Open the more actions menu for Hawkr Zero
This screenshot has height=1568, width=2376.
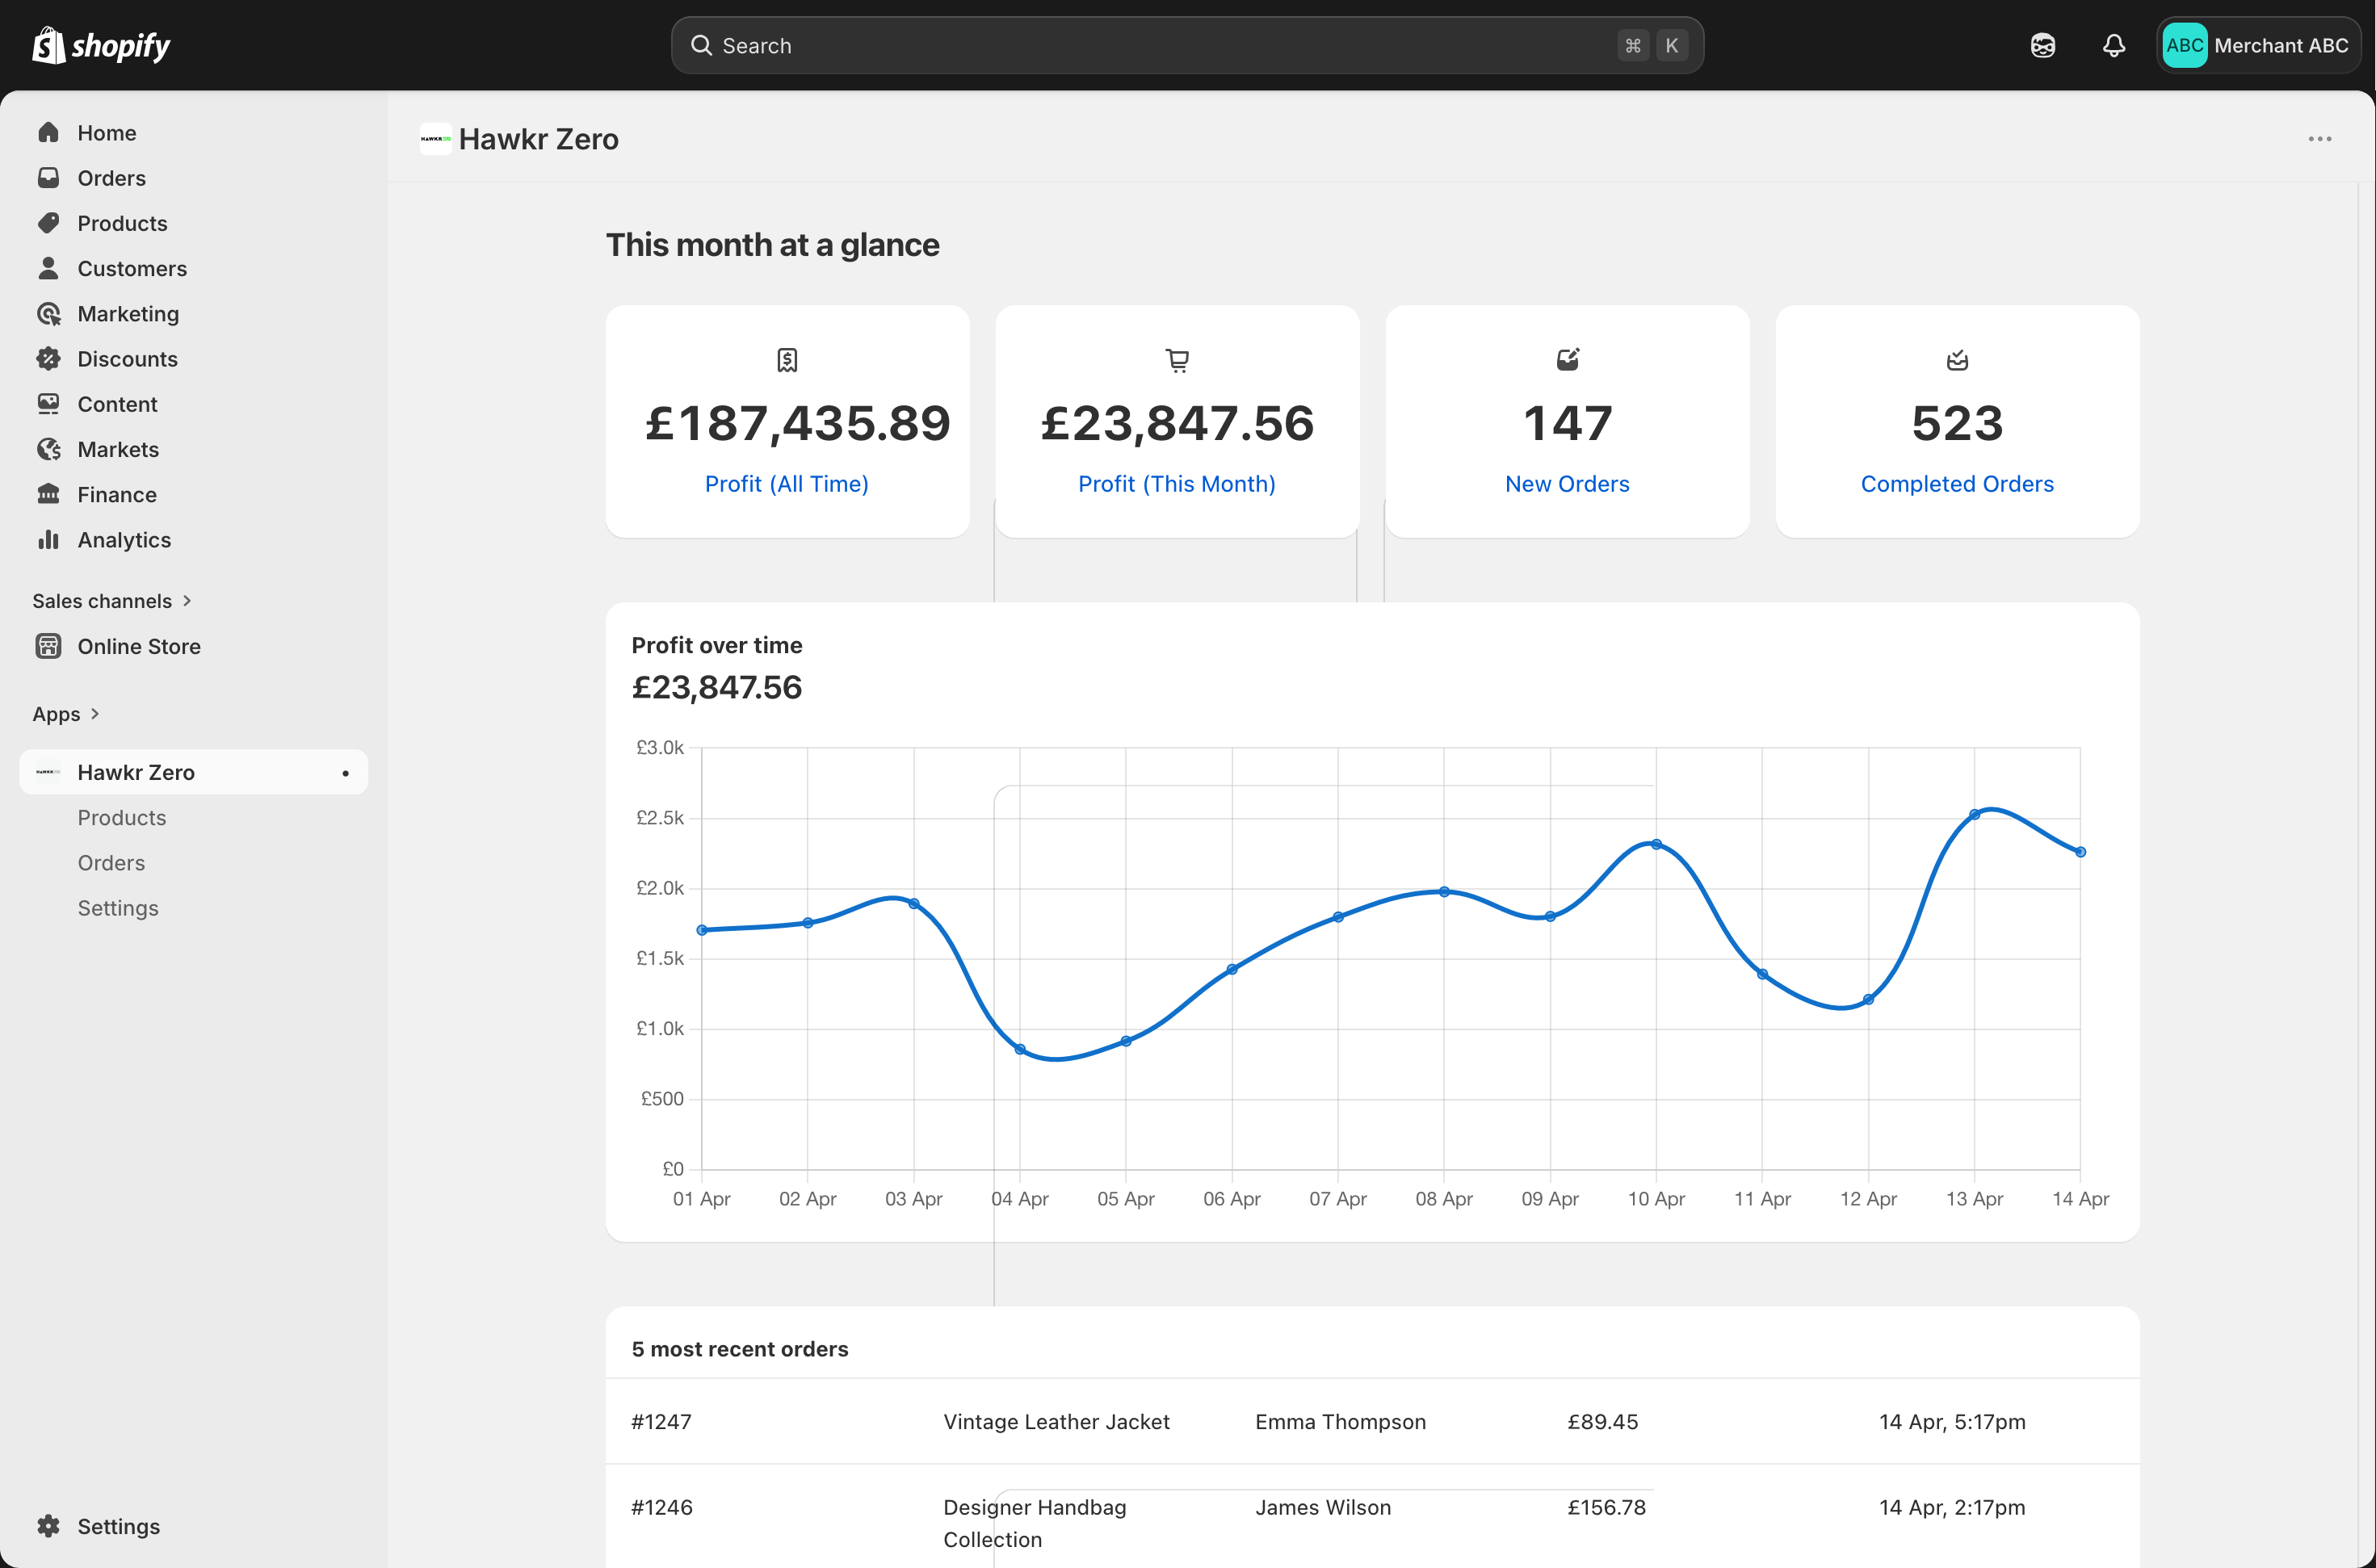click(x=2320, y=138)
